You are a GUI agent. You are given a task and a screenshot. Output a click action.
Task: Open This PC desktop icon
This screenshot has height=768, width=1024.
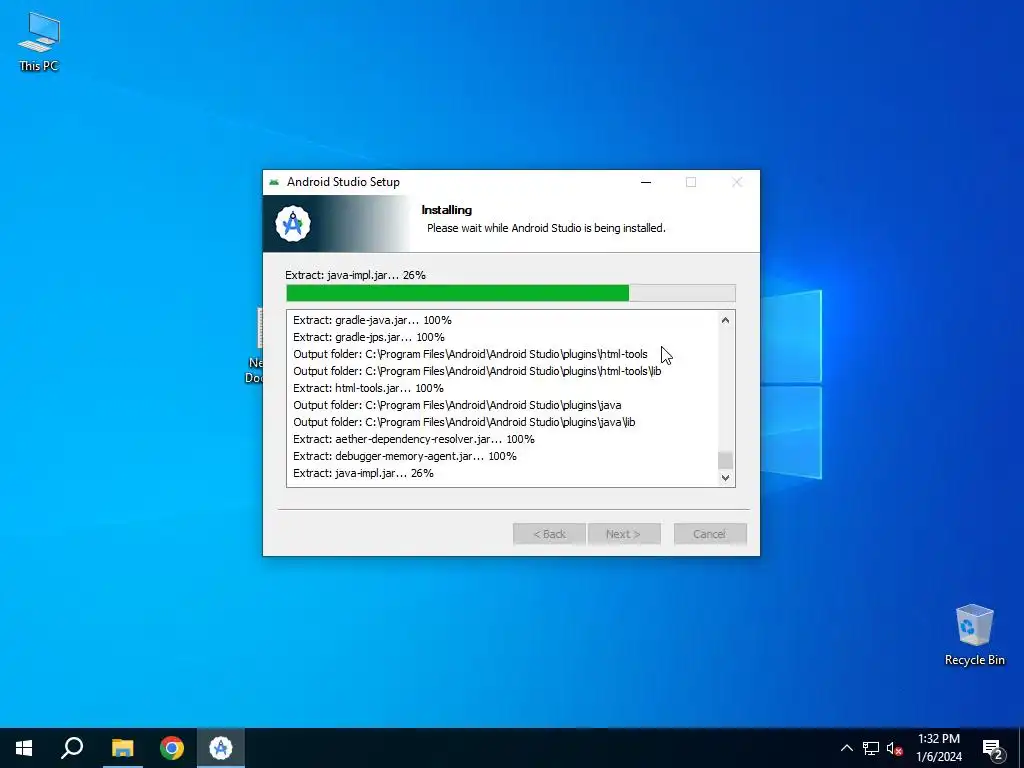(39, 42)
